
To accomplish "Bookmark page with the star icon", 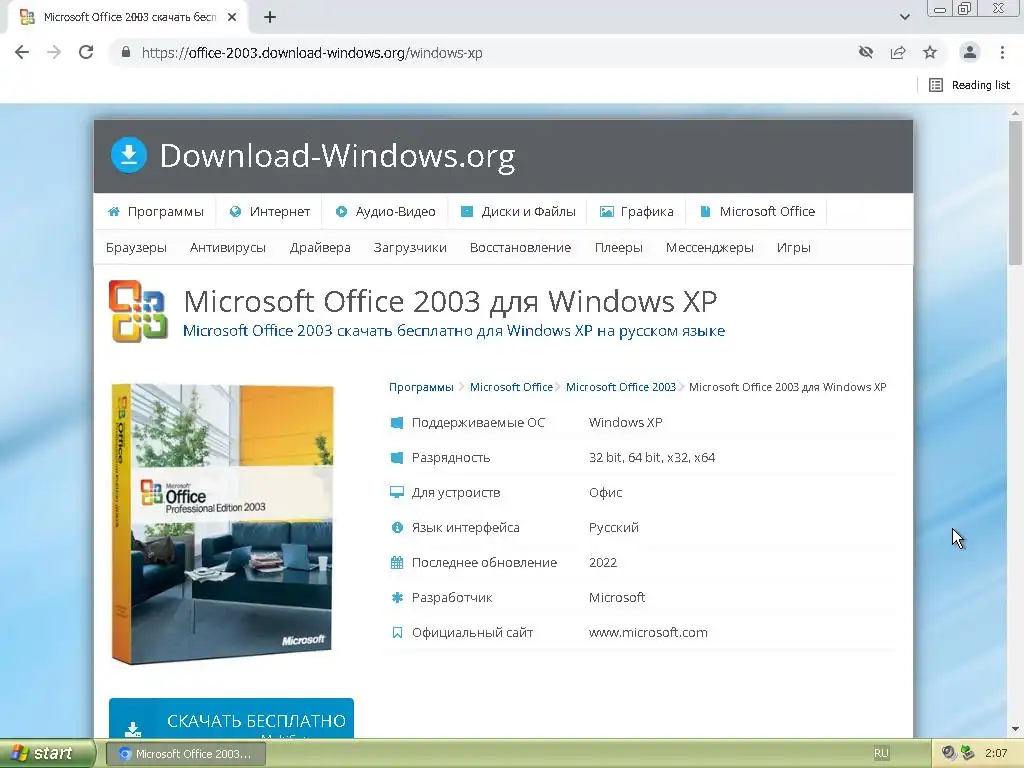I will (x=930, y=52).
